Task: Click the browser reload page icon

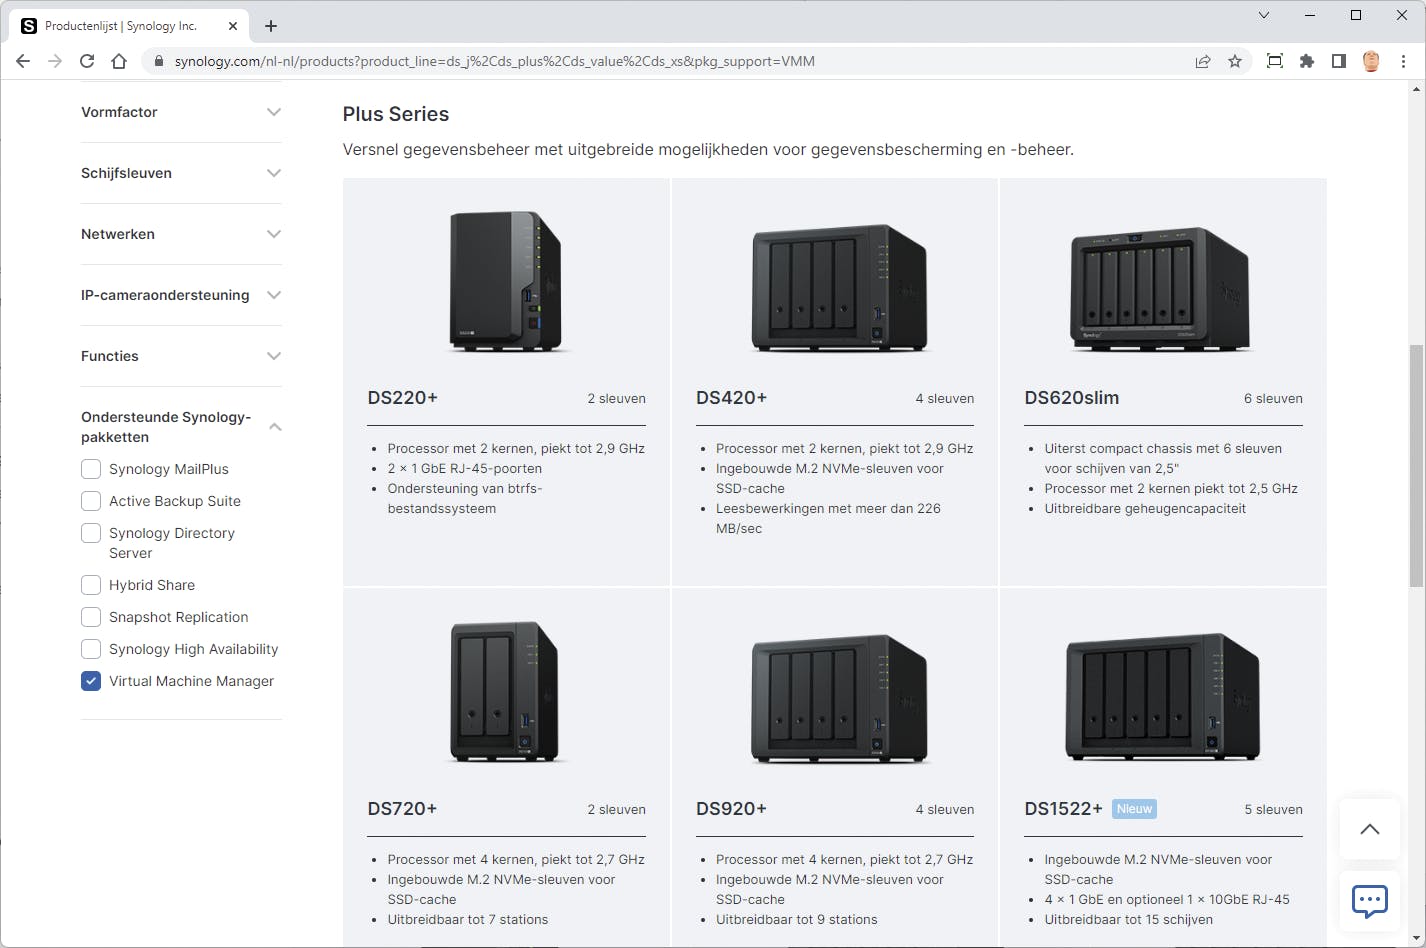Action: pyautogui.click(x=87, y=61)
